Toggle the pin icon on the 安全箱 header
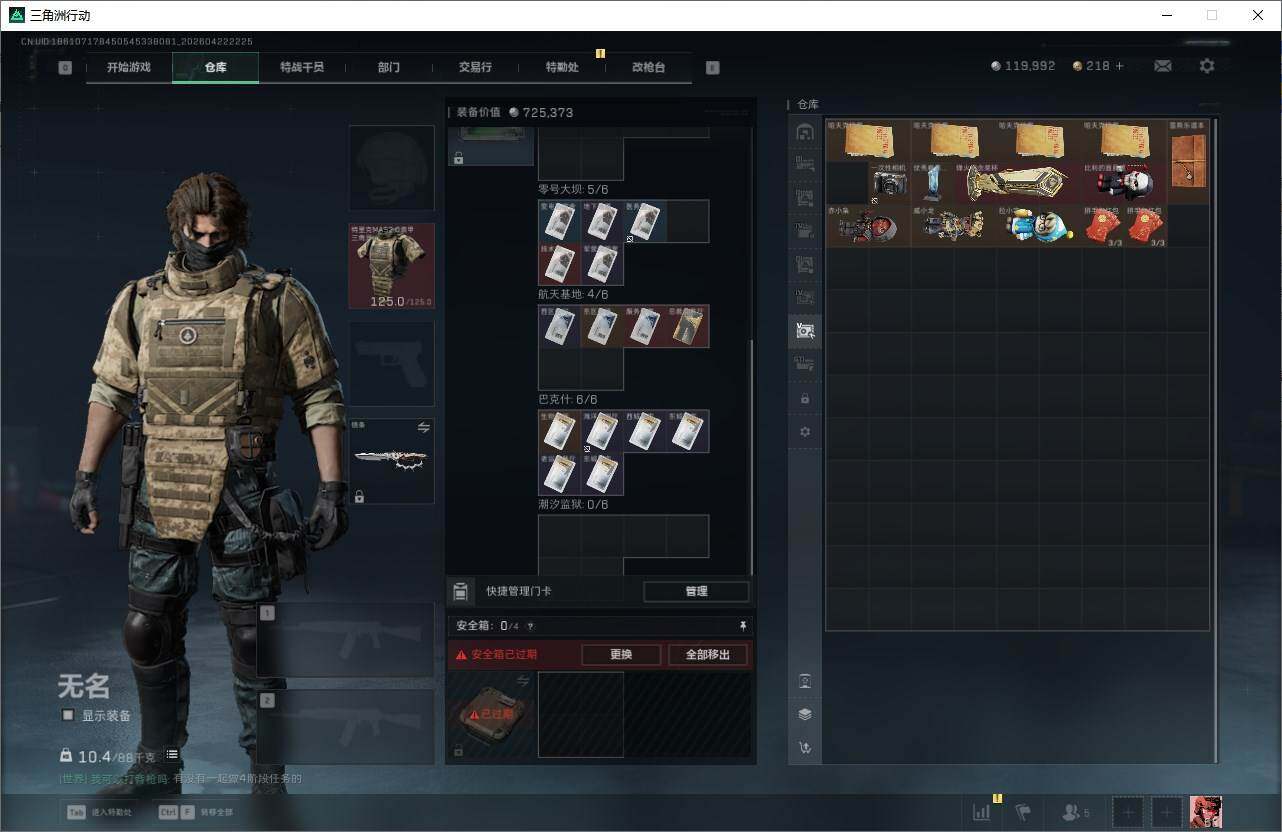The height and width of the screenshot is (832, 1282). click(743, 626)
